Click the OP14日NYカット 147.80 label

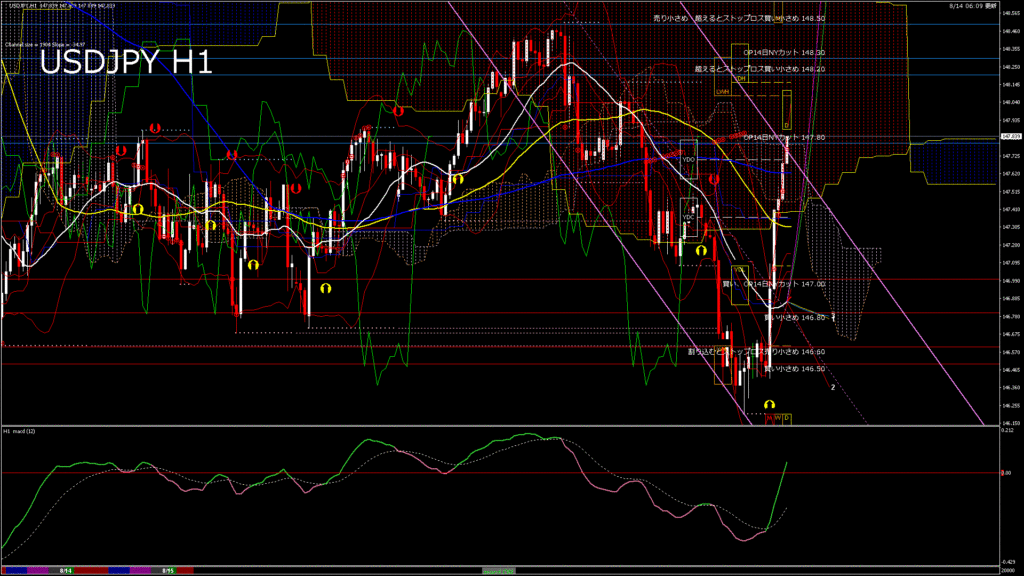[784, 136]
